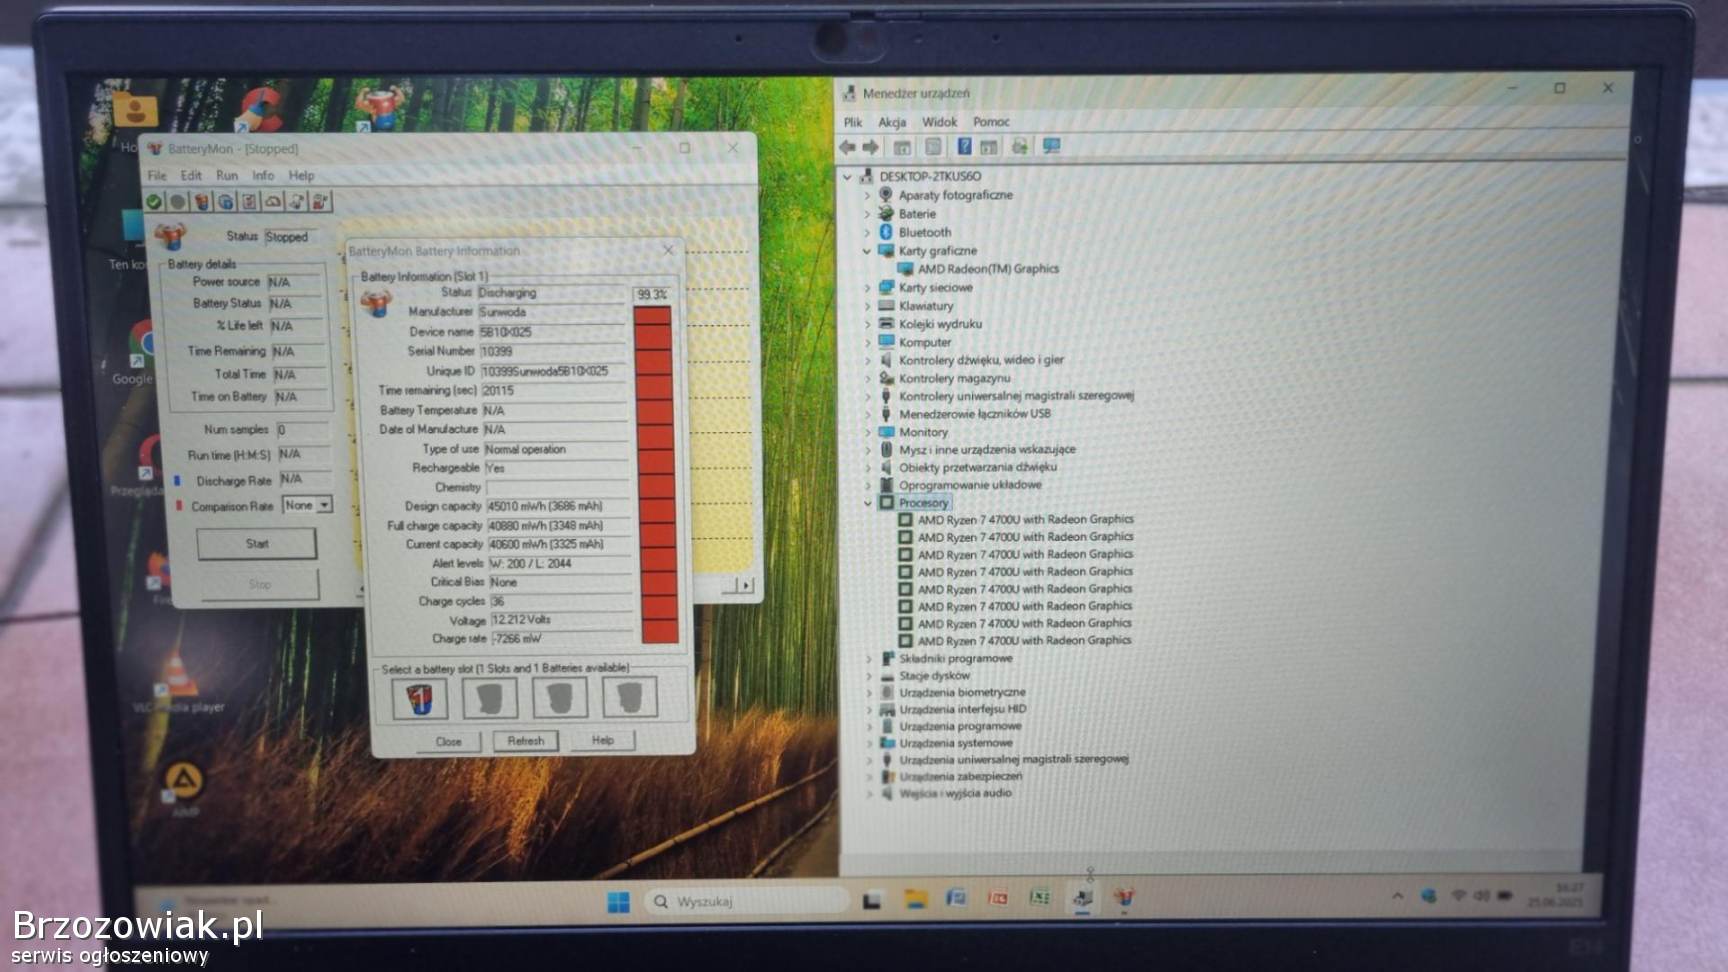
Task: Open the Run menu in BatteryMon
Action: click(227, 175)
